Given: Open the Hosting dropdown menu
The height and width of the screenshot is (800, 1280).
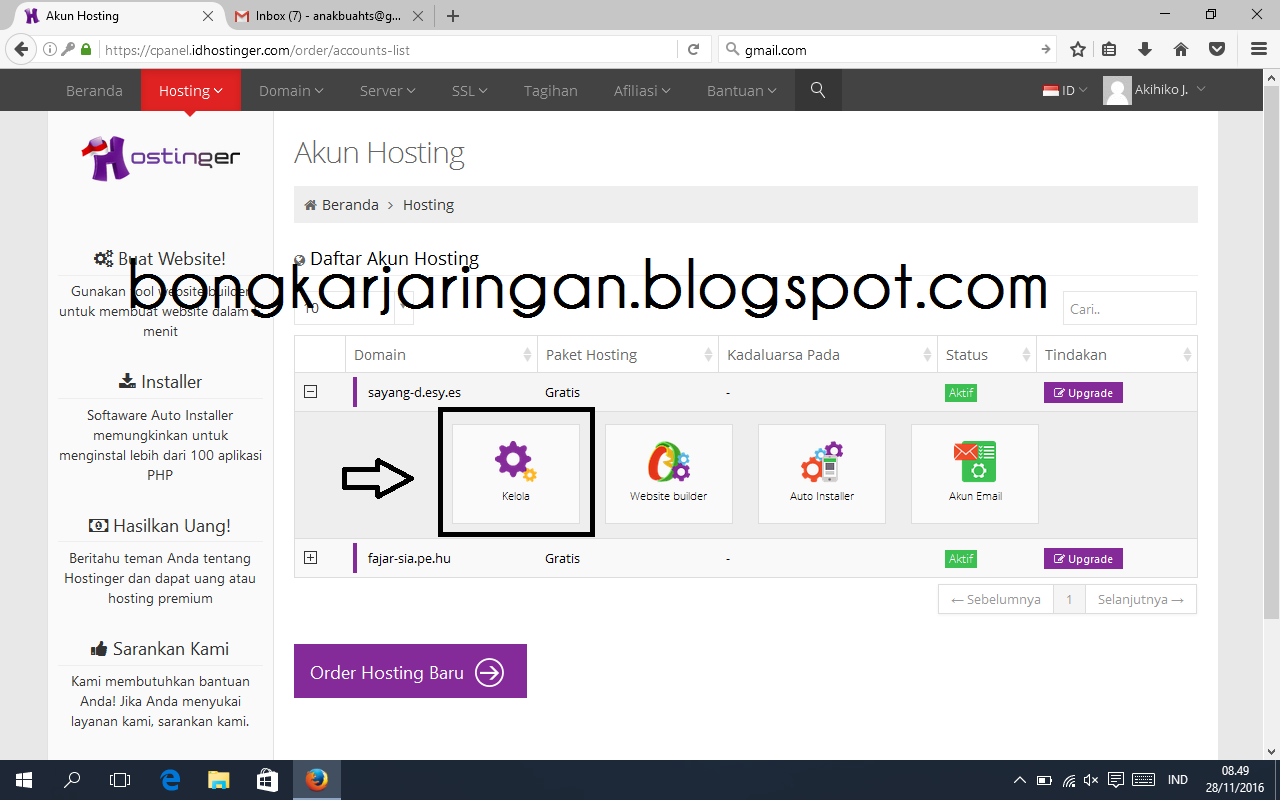Looking at the screenshot, I should [191, 90].
